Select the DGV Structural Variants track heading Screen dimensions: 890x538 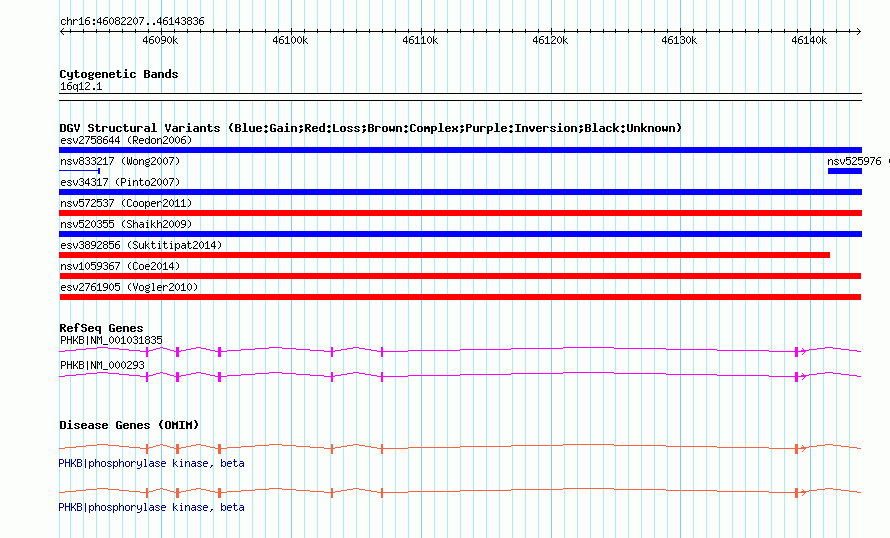click(x=370, y=128)
